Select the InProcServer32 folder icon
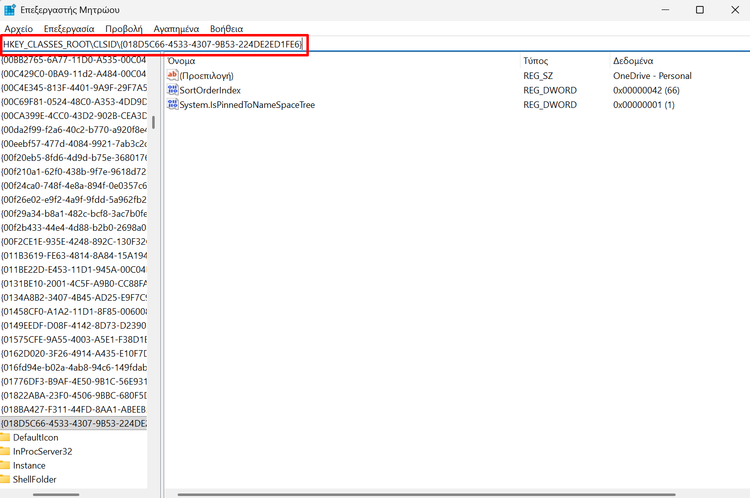This screenshot has width=750, height=498. [x=5, y=452]
